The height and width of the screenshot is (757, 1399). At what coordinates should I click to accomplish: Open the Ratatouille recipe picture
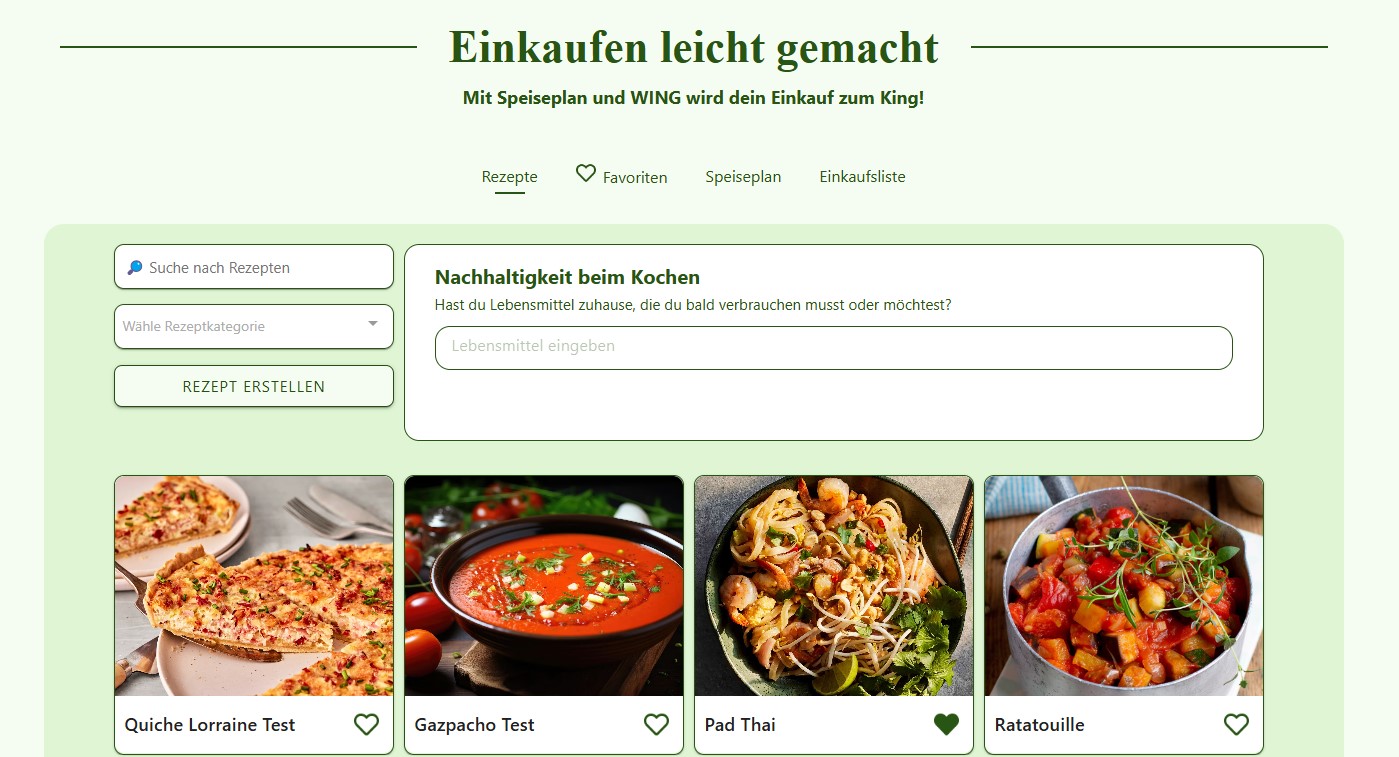click(x=1124, y=586)
